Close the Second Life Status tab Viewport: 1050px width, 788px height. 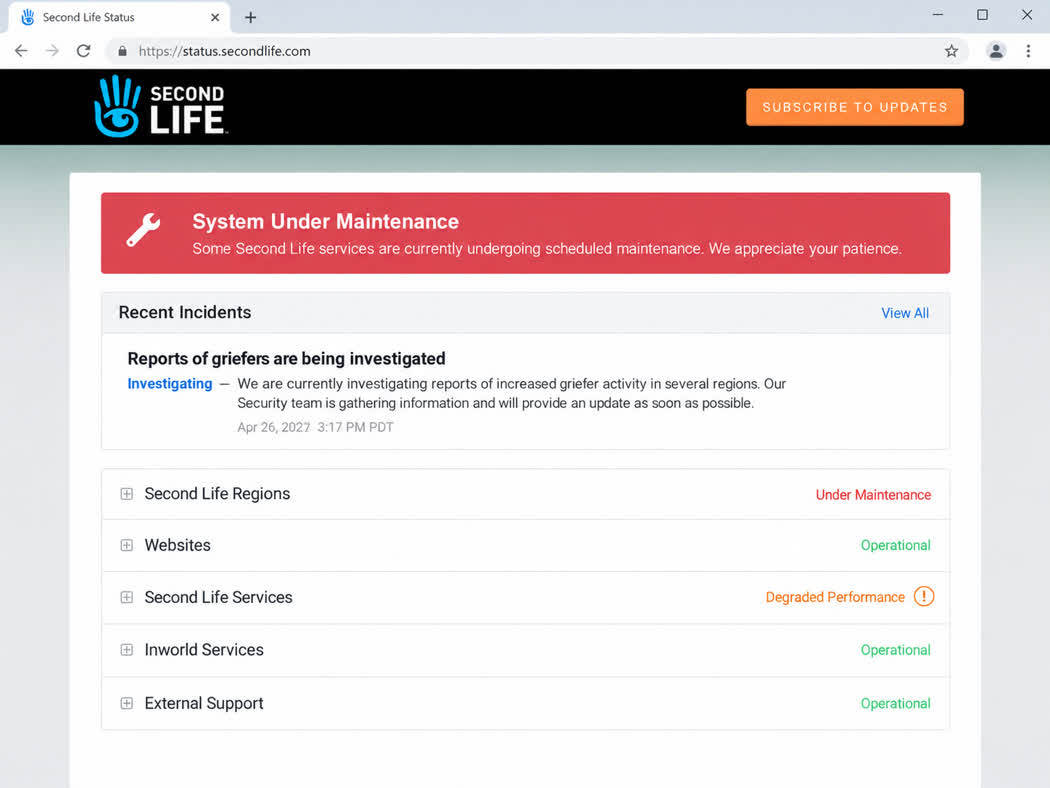(215, 17)
